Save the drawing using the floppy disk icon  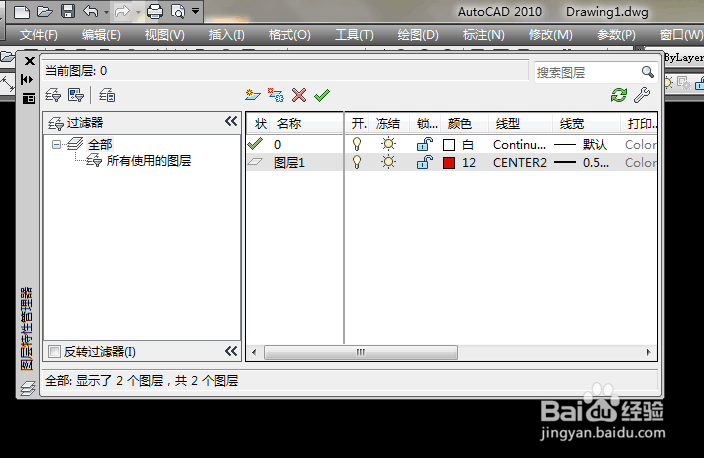point(68,11)
